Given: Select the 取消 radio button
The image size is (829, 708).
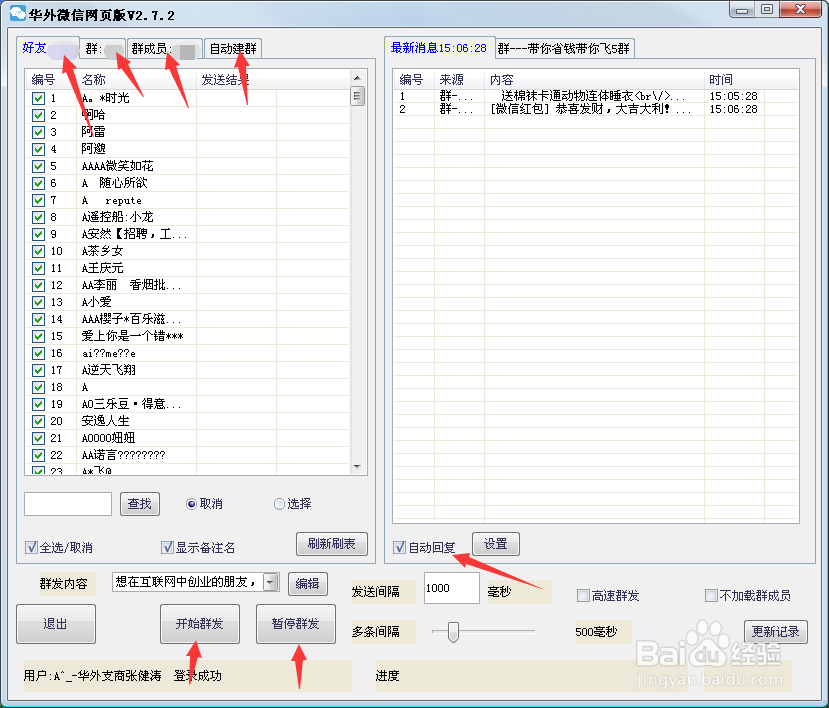Looking at the screenshot, I should coord(191,504).
